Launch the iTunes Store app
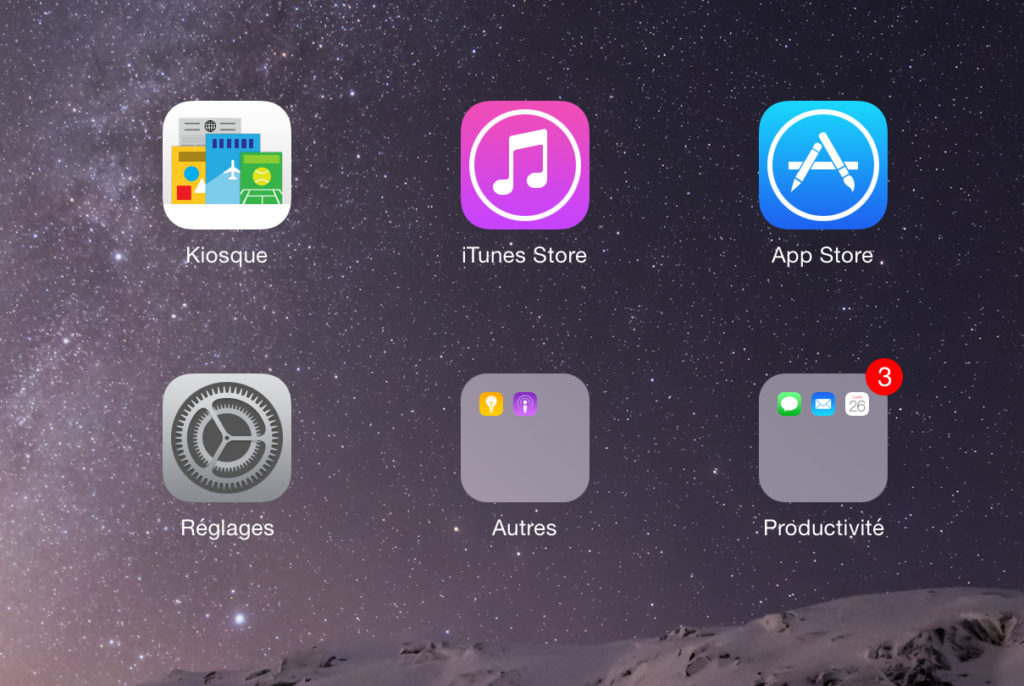Screen dimensions: 1024x686 pyautogui.click(x=524, y=165)
